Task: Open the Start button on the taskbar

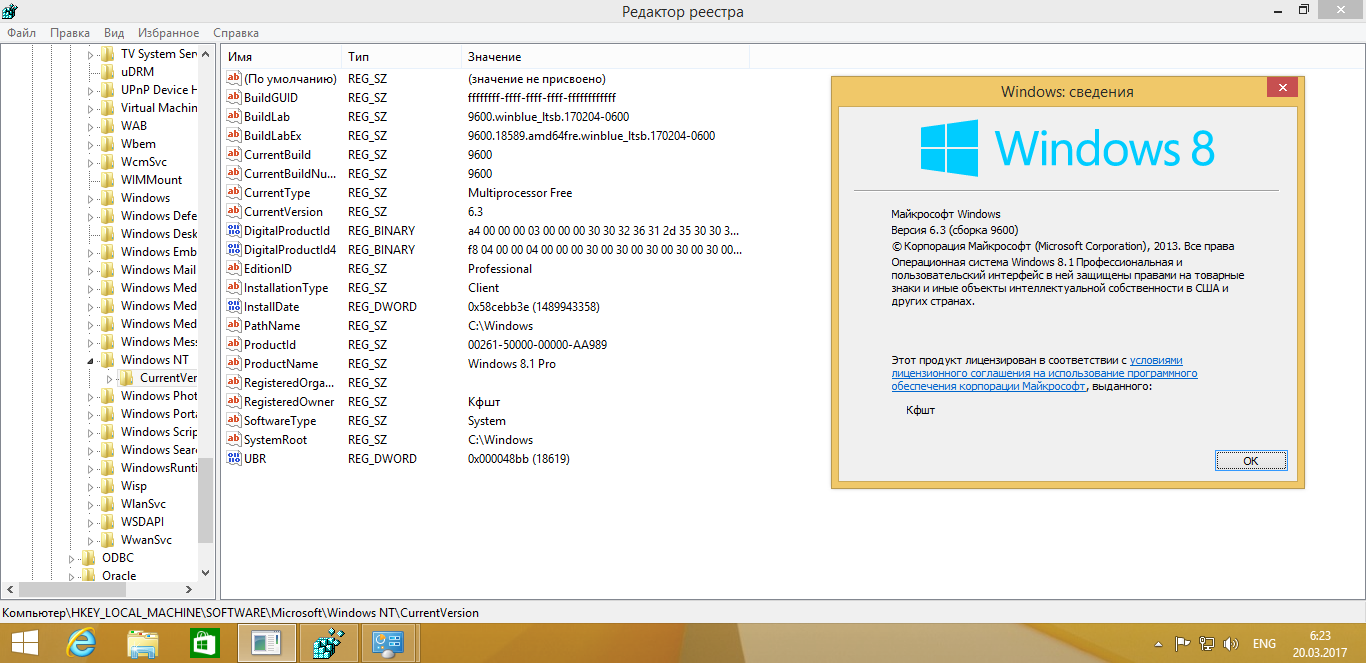Action: tap(25, 643)
